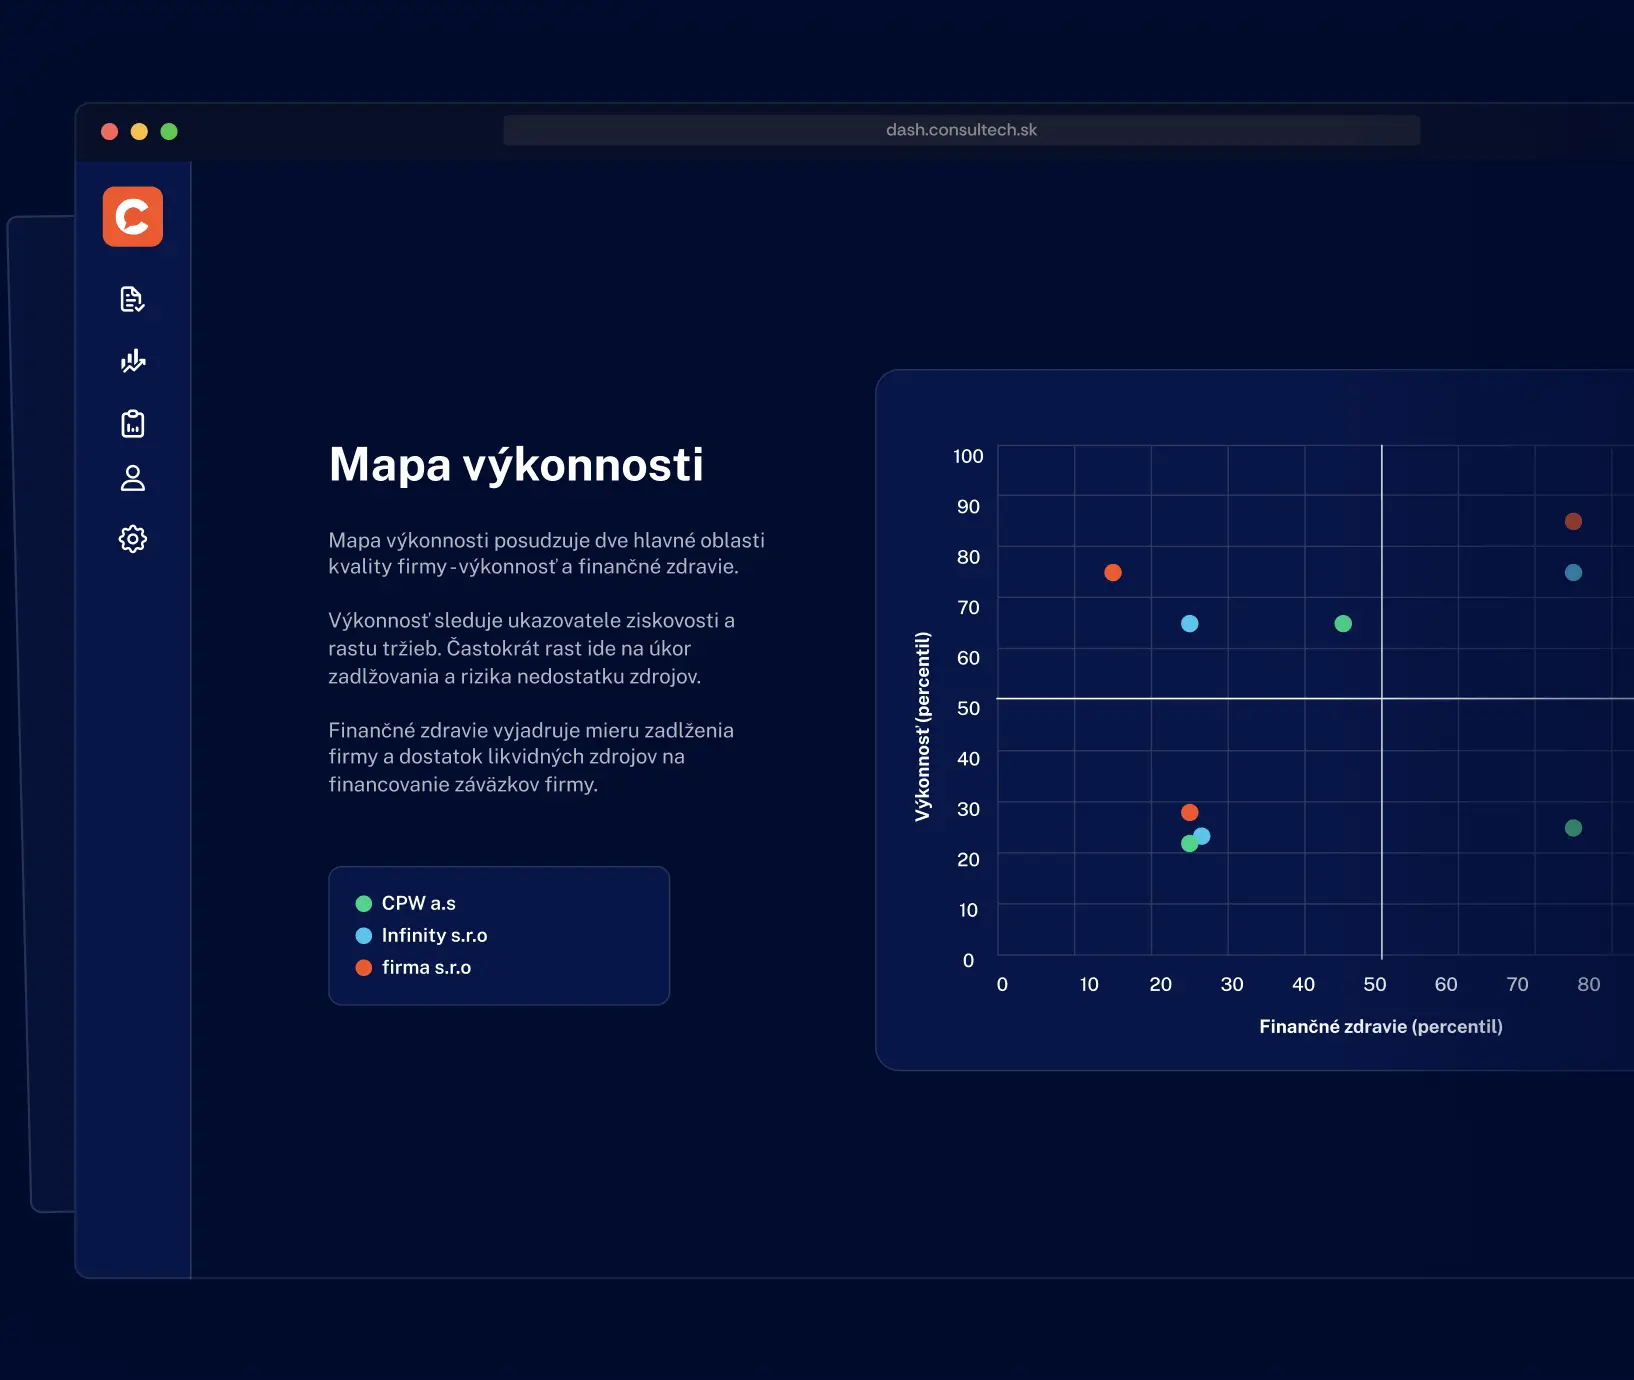Click the yellow minimize window button
1634x1380 pixels.
tap(139, 131)
